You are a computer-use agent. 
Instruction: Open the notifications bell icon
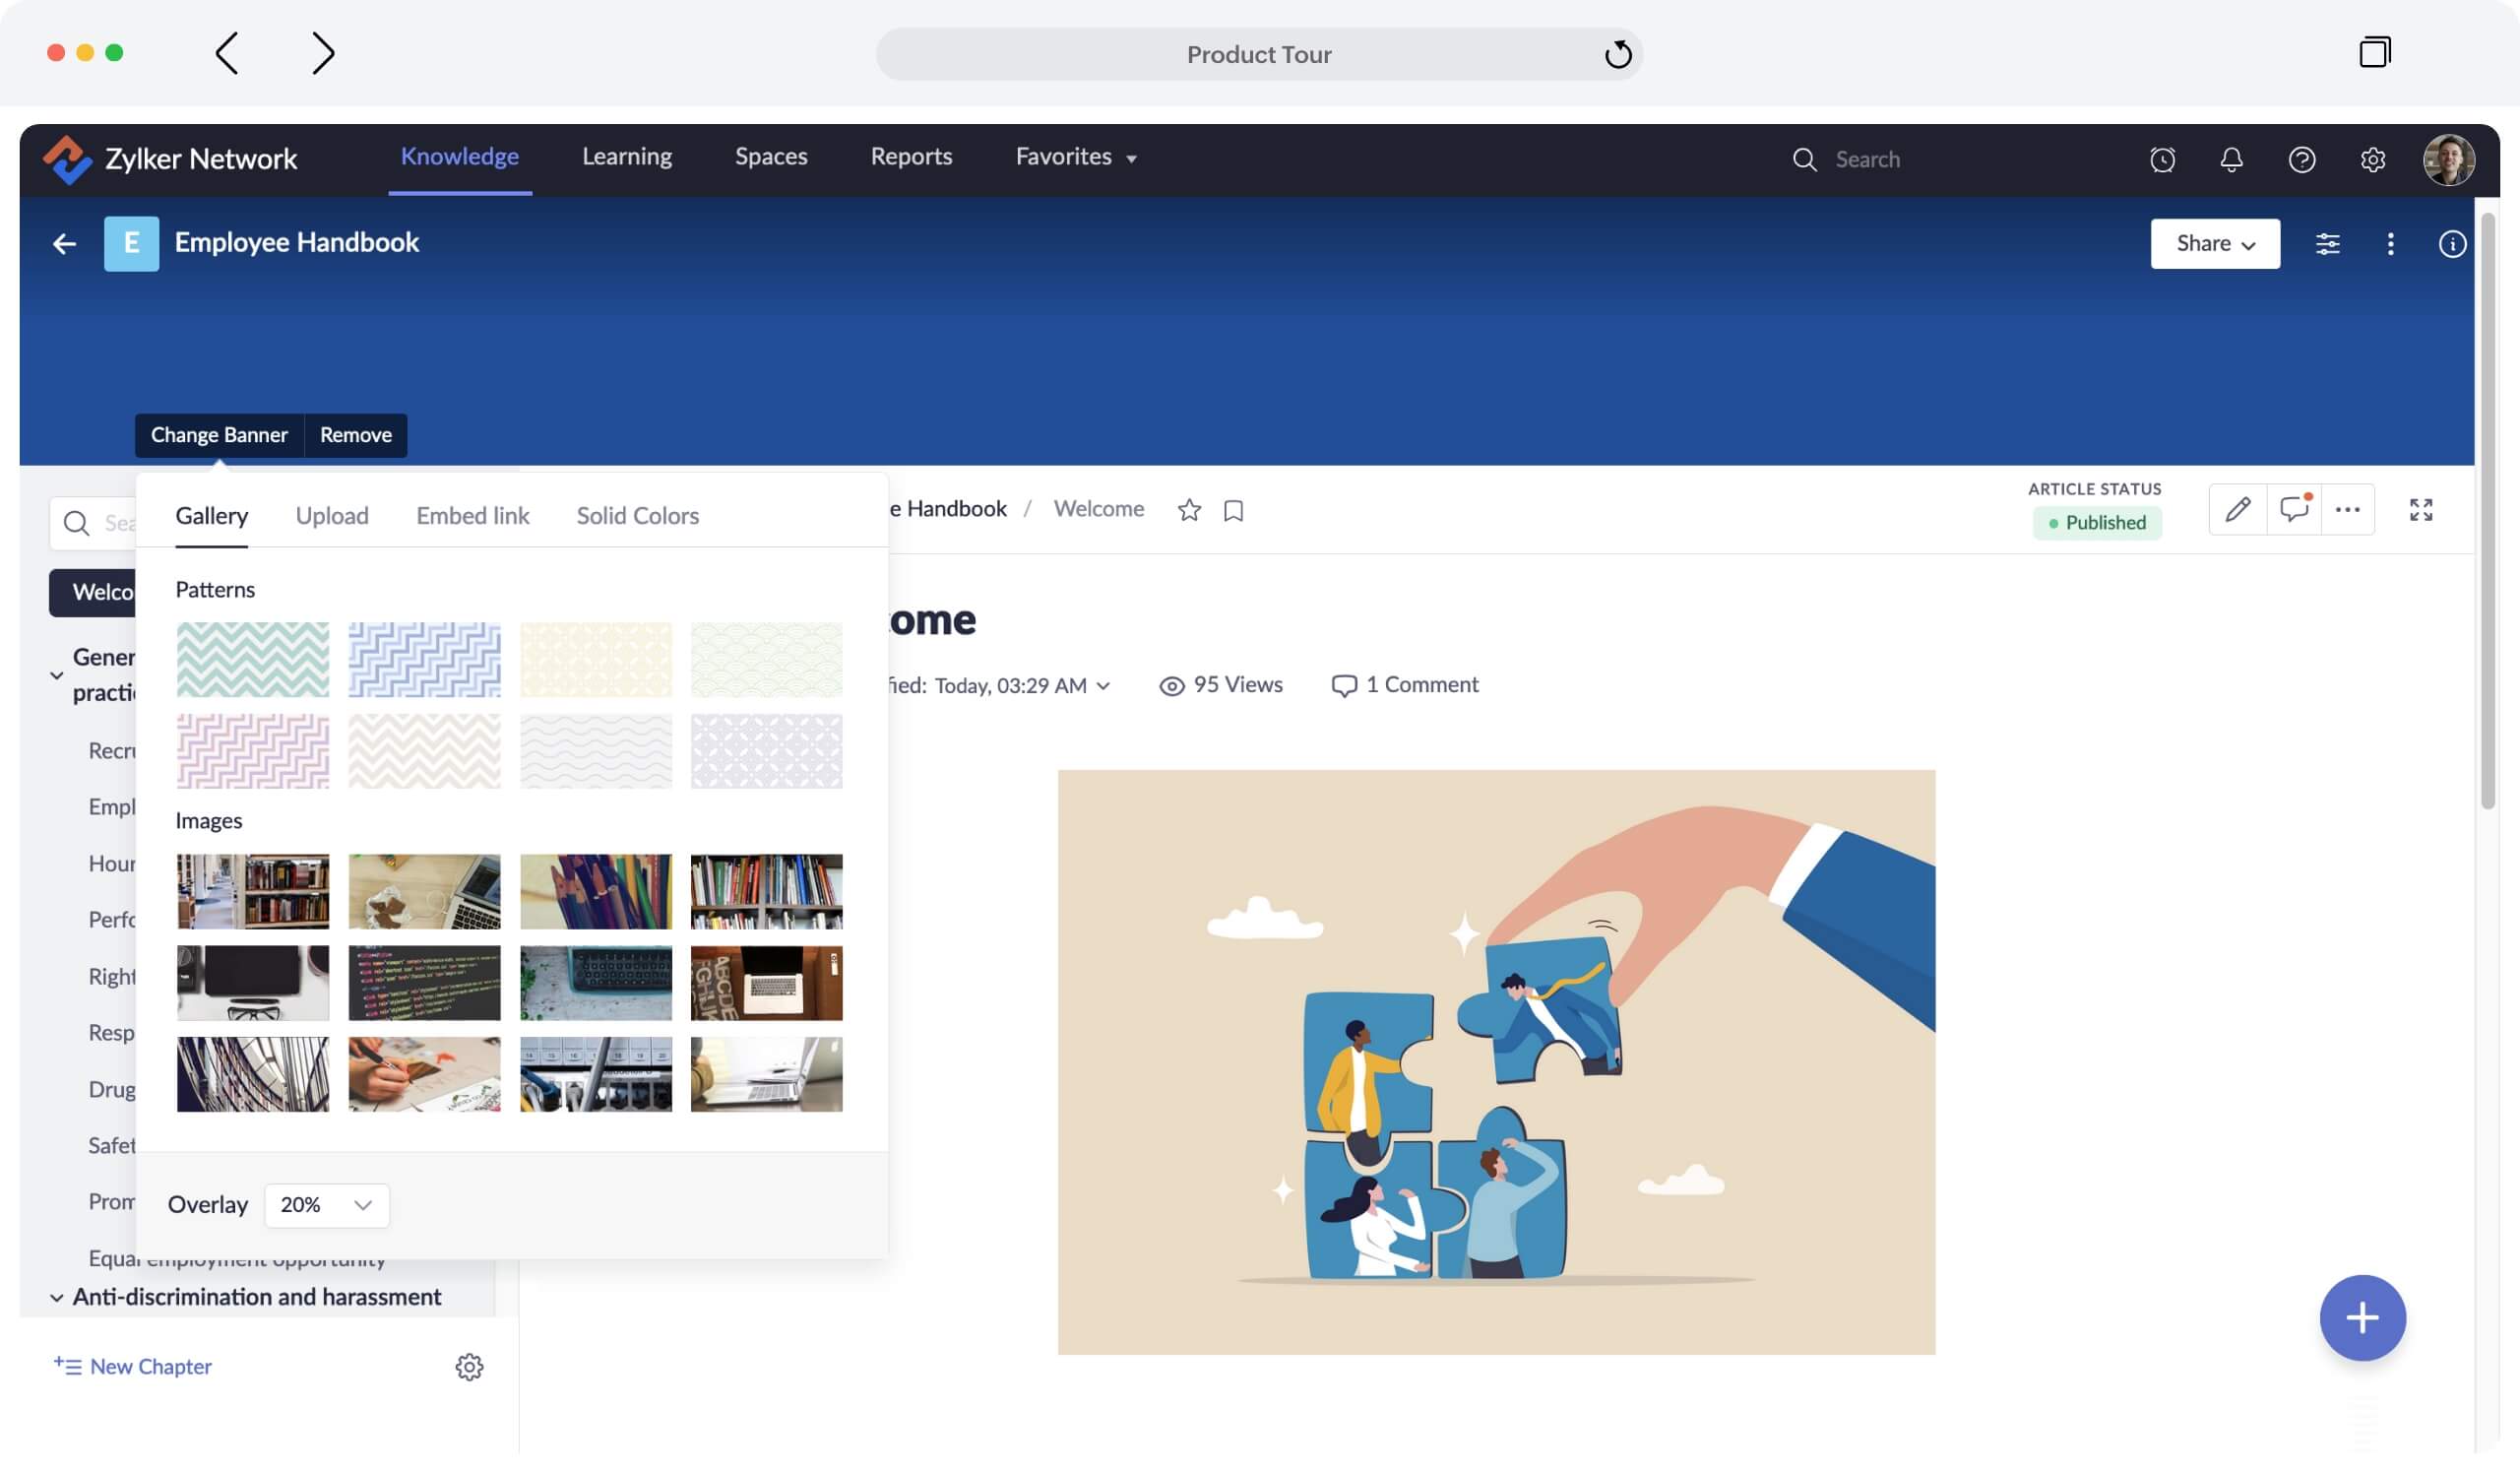(2231, 160)
